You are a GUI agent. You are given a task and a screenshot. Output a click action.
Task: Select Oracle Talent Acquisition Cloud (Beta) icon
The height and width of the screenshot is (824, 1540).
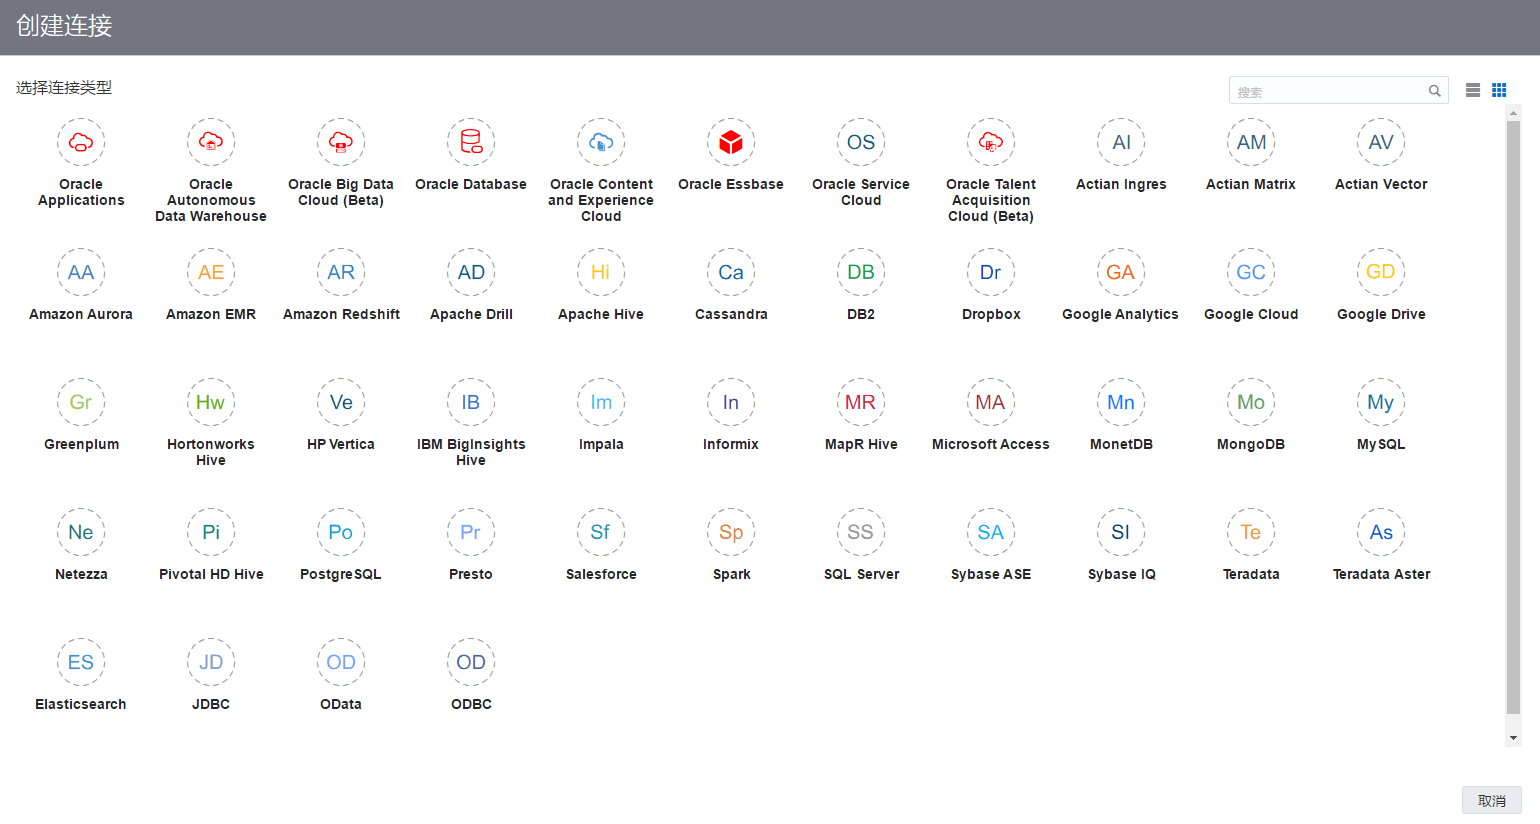tap(991, 142)
